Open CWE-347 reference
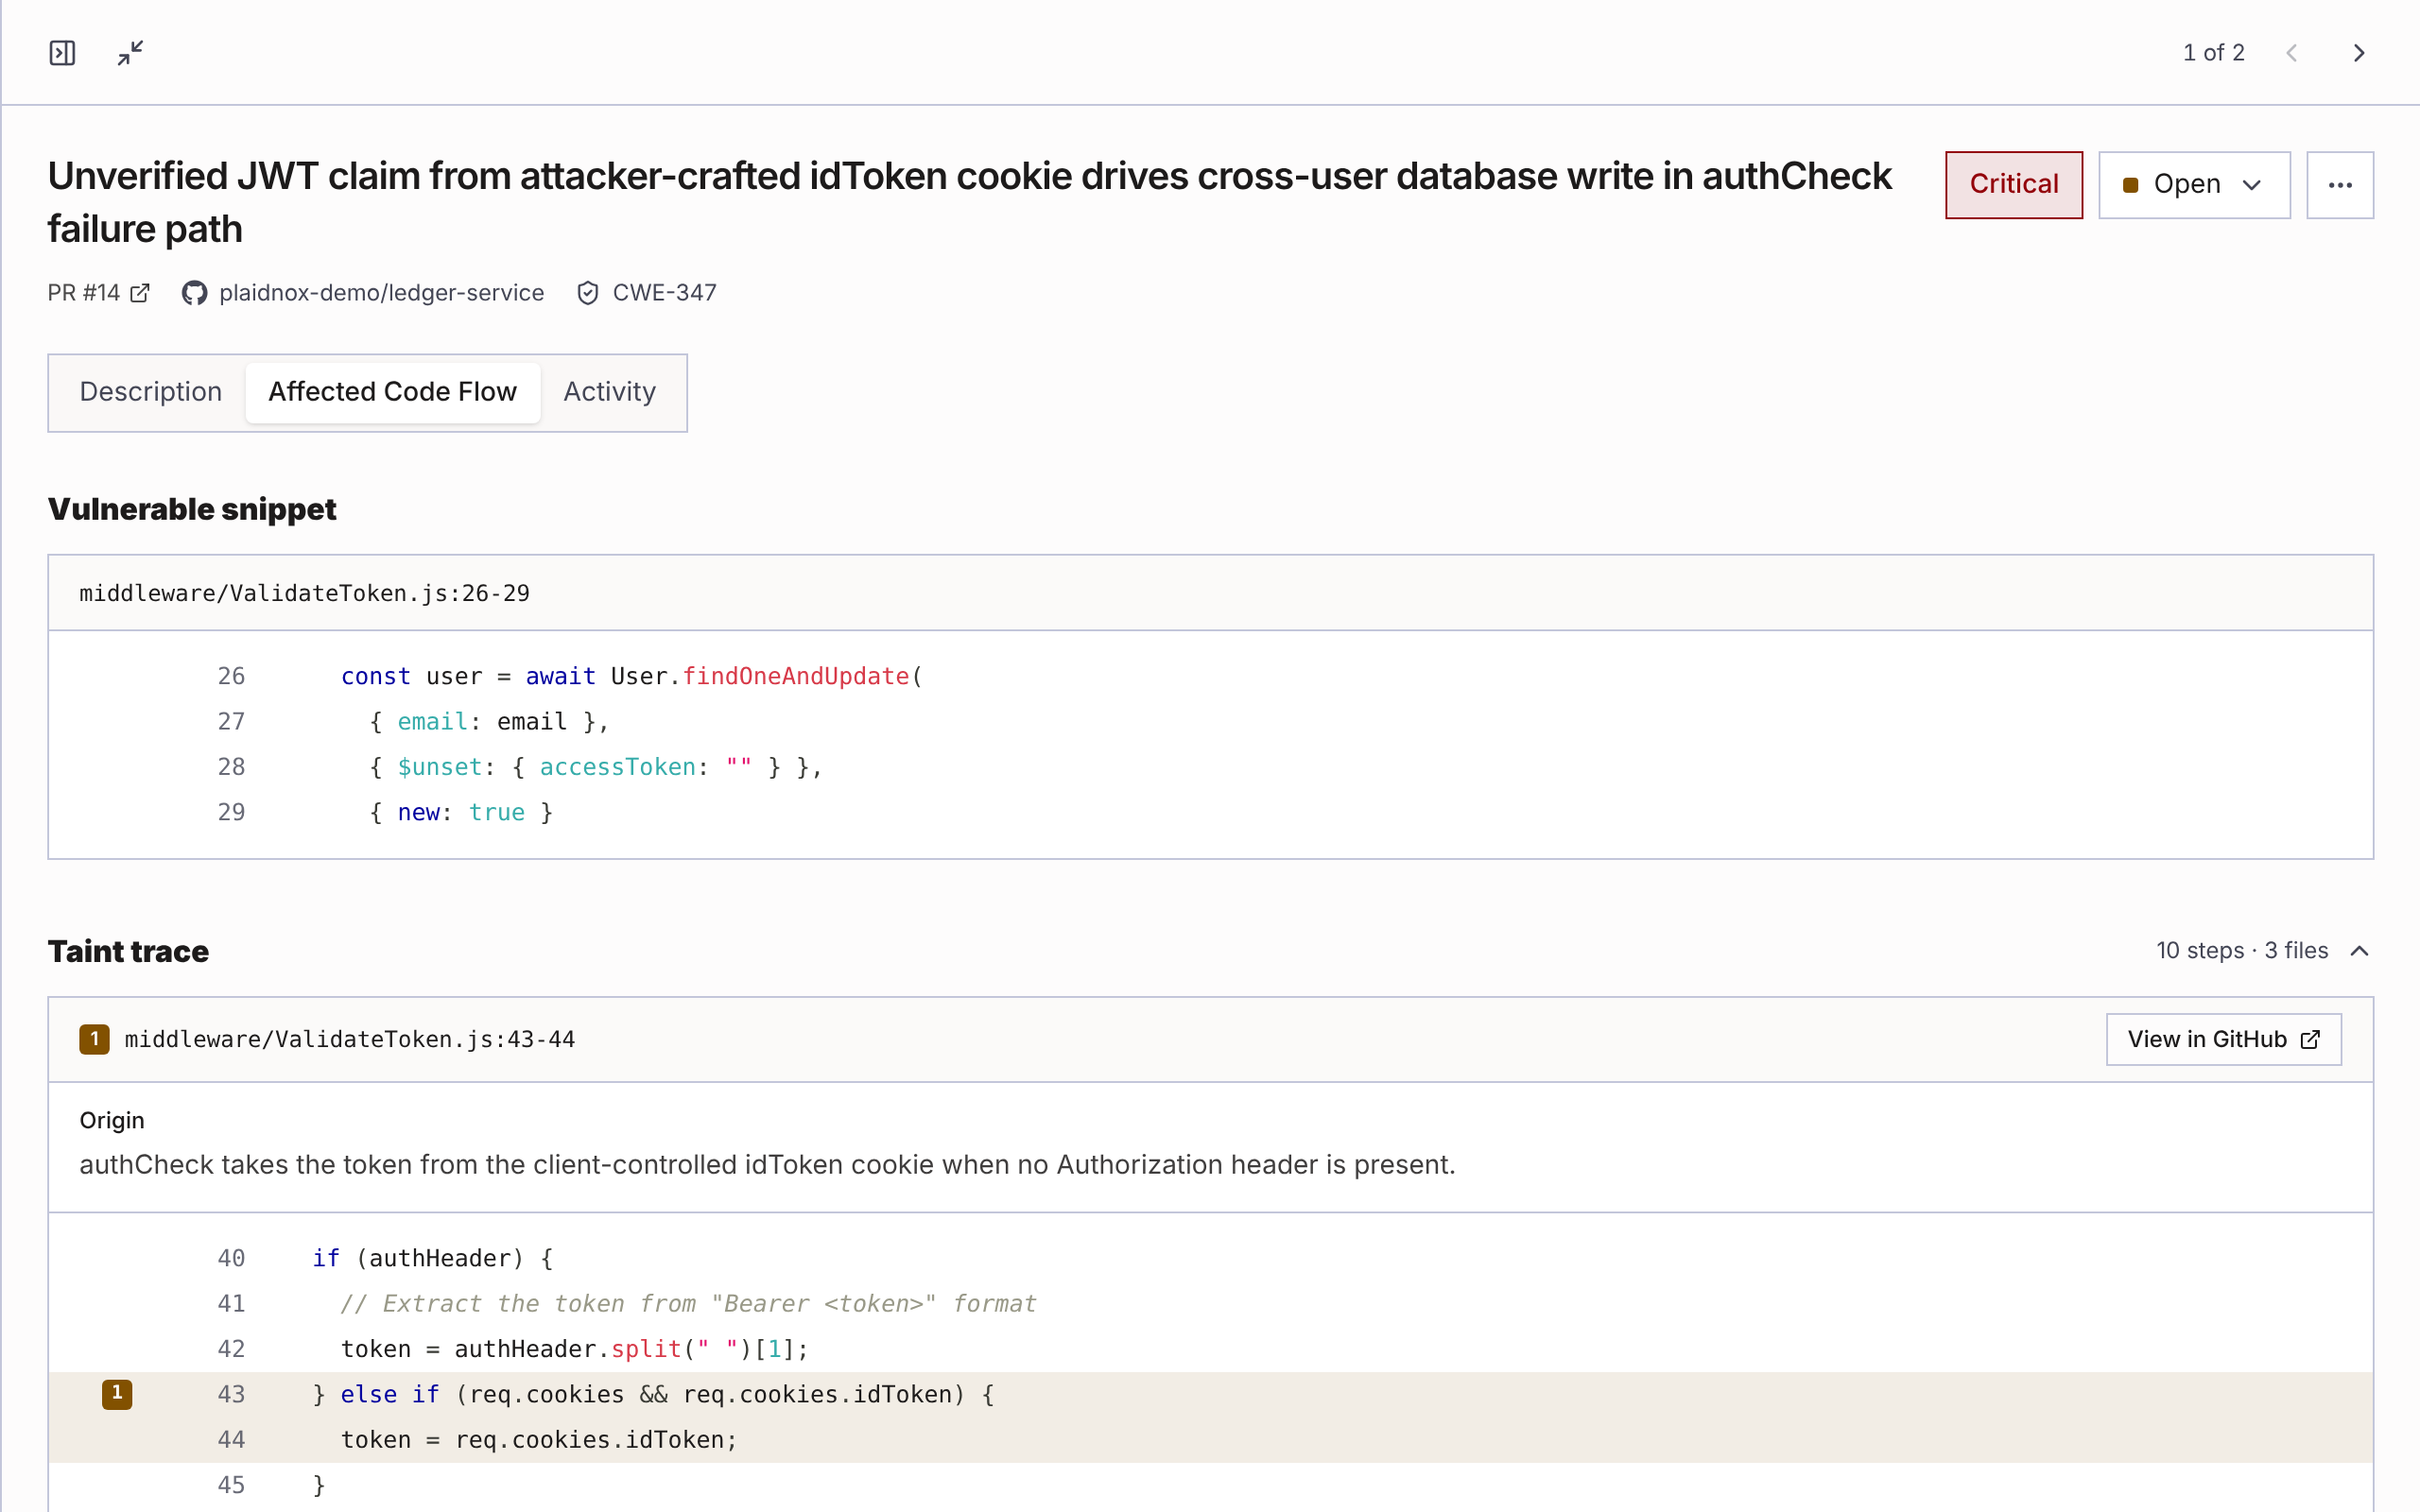The width and height of the screenshot is (2420, 1512). [x=664, y=293]
